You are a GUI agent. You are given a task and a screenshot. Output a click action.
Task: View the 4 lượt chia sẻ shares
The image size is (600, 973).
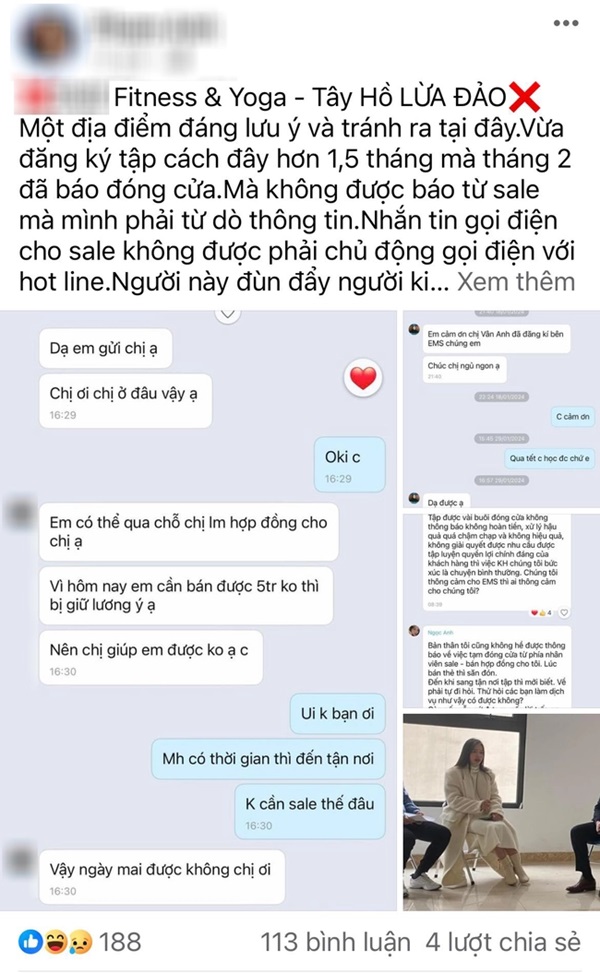503,942
